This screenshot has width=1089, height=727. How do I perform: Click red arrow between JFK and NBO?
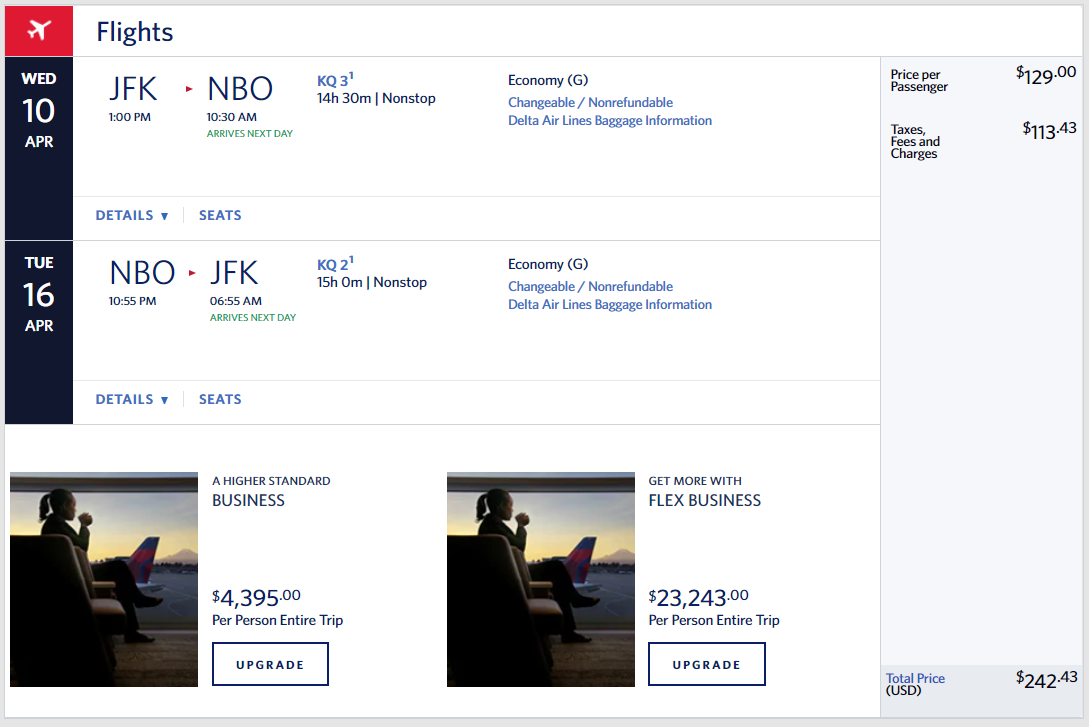(x=189, y=89)
